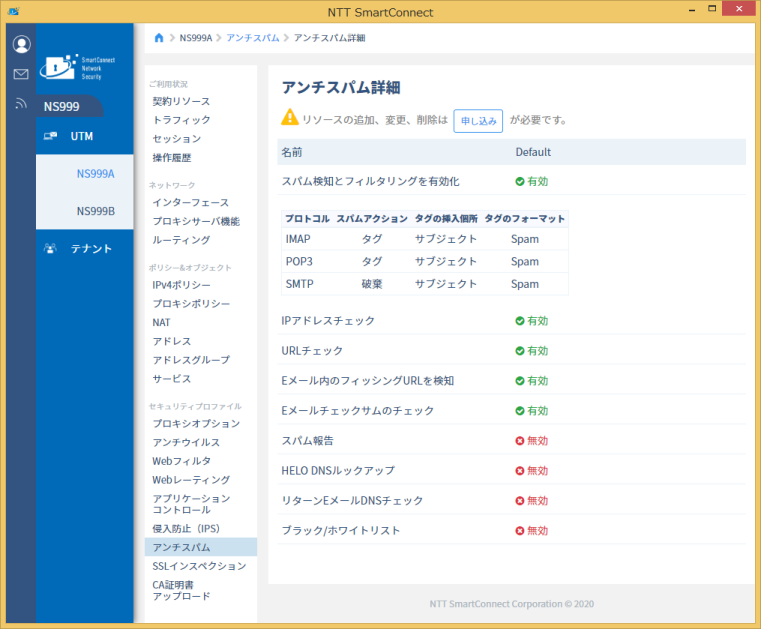Open the mail envelope icon
The image size is (761, 629).
(x=21, y=74)
